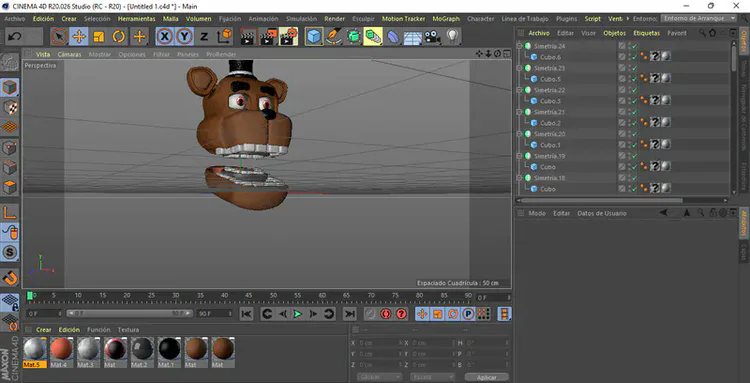Click the Aplicar button
Viewport: 750px width, 383px height.
(x=486, y=377)
